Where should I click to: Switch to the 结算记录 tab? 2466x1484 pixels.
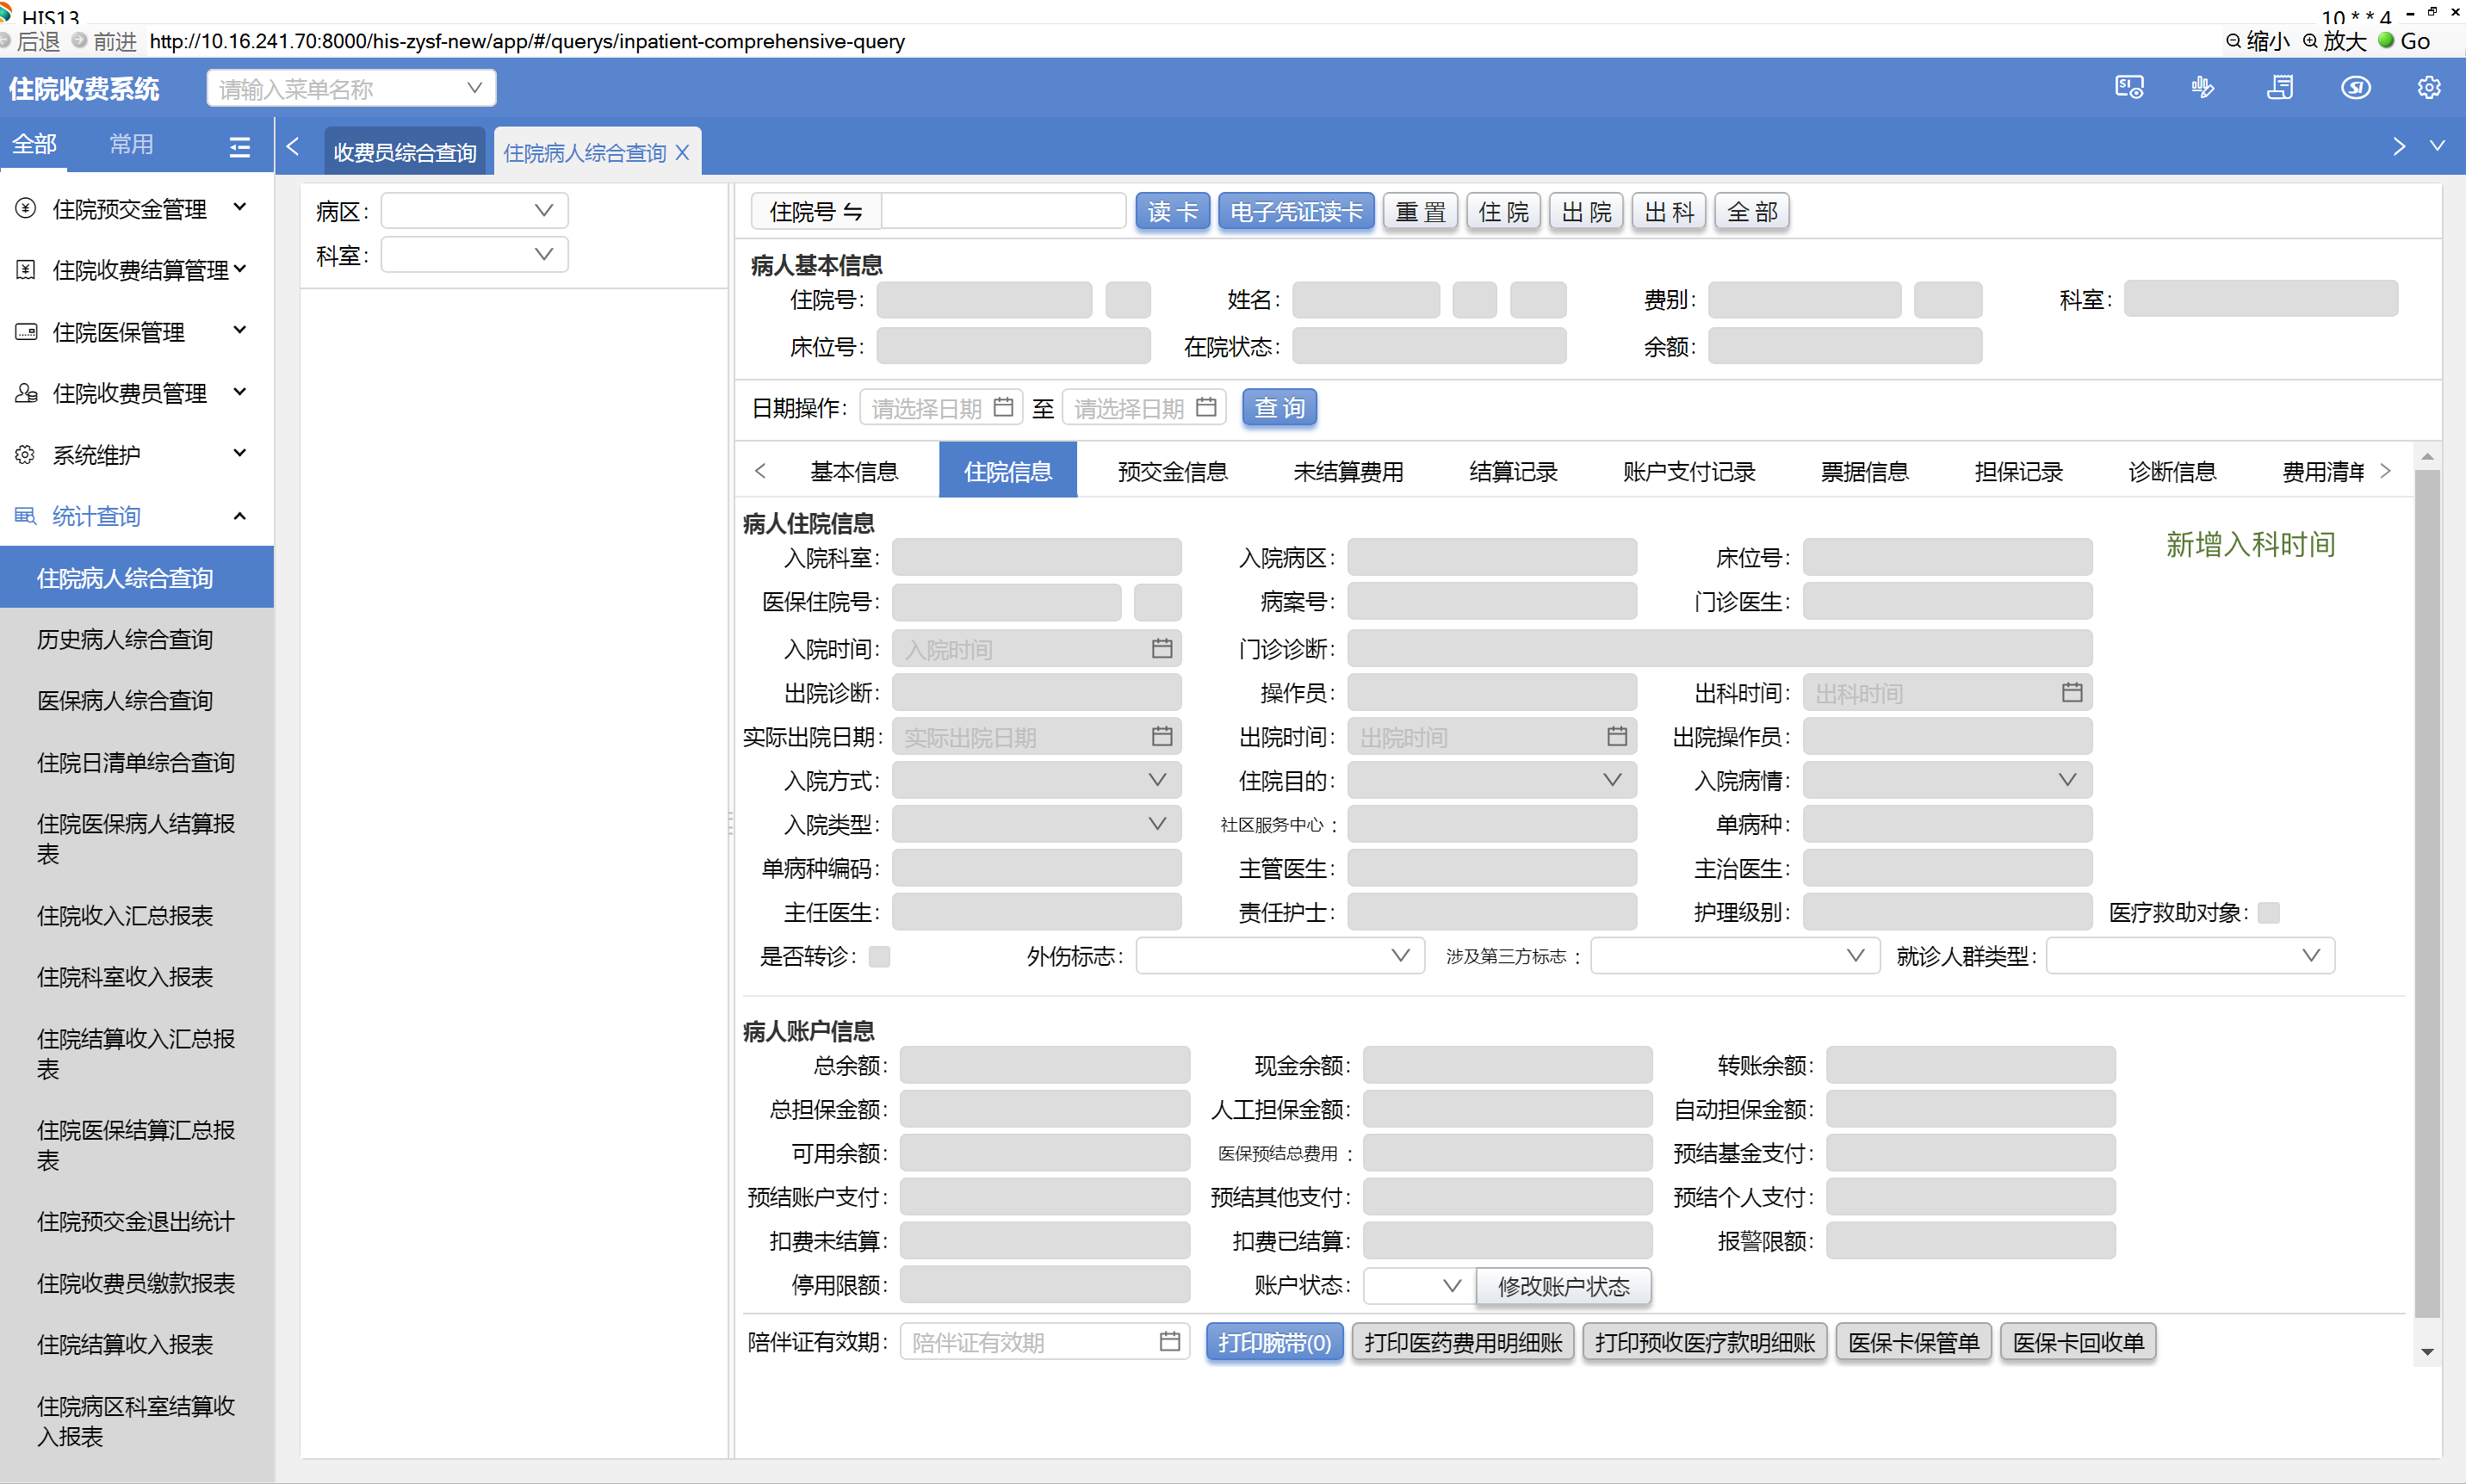point(1512,471)
